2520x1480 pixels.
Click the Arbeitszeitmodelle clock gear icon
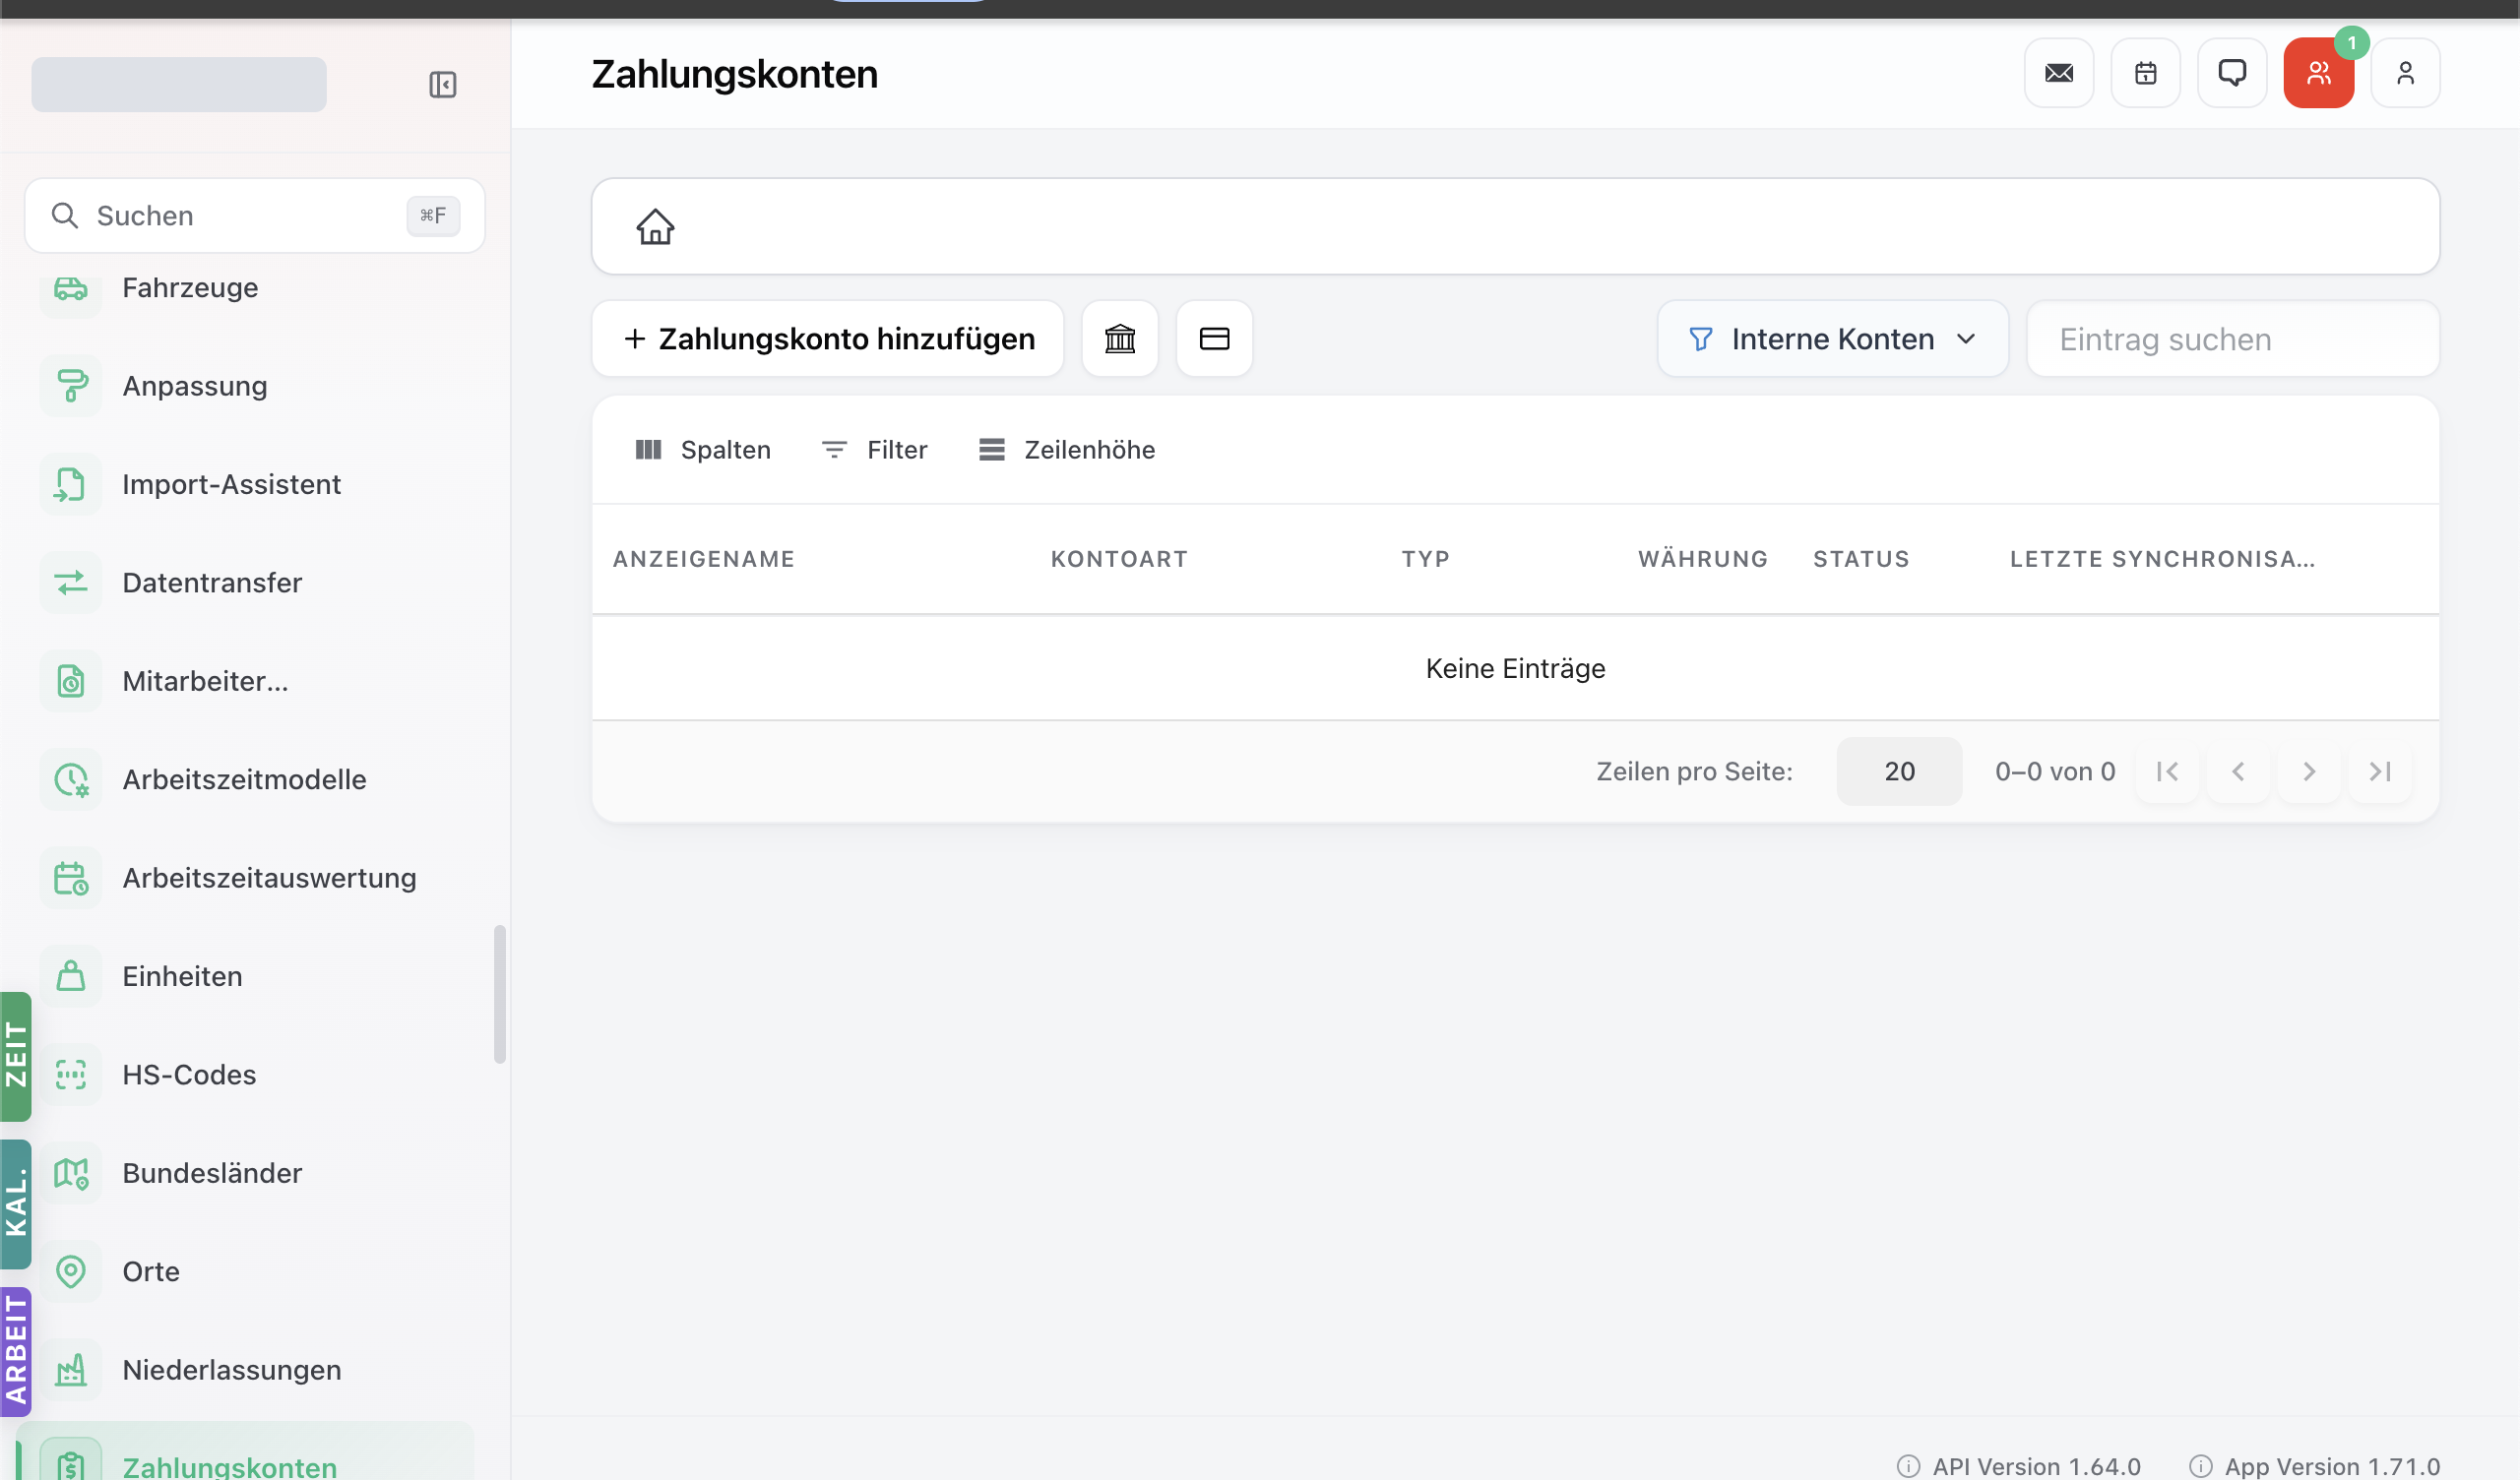[71, 779]
